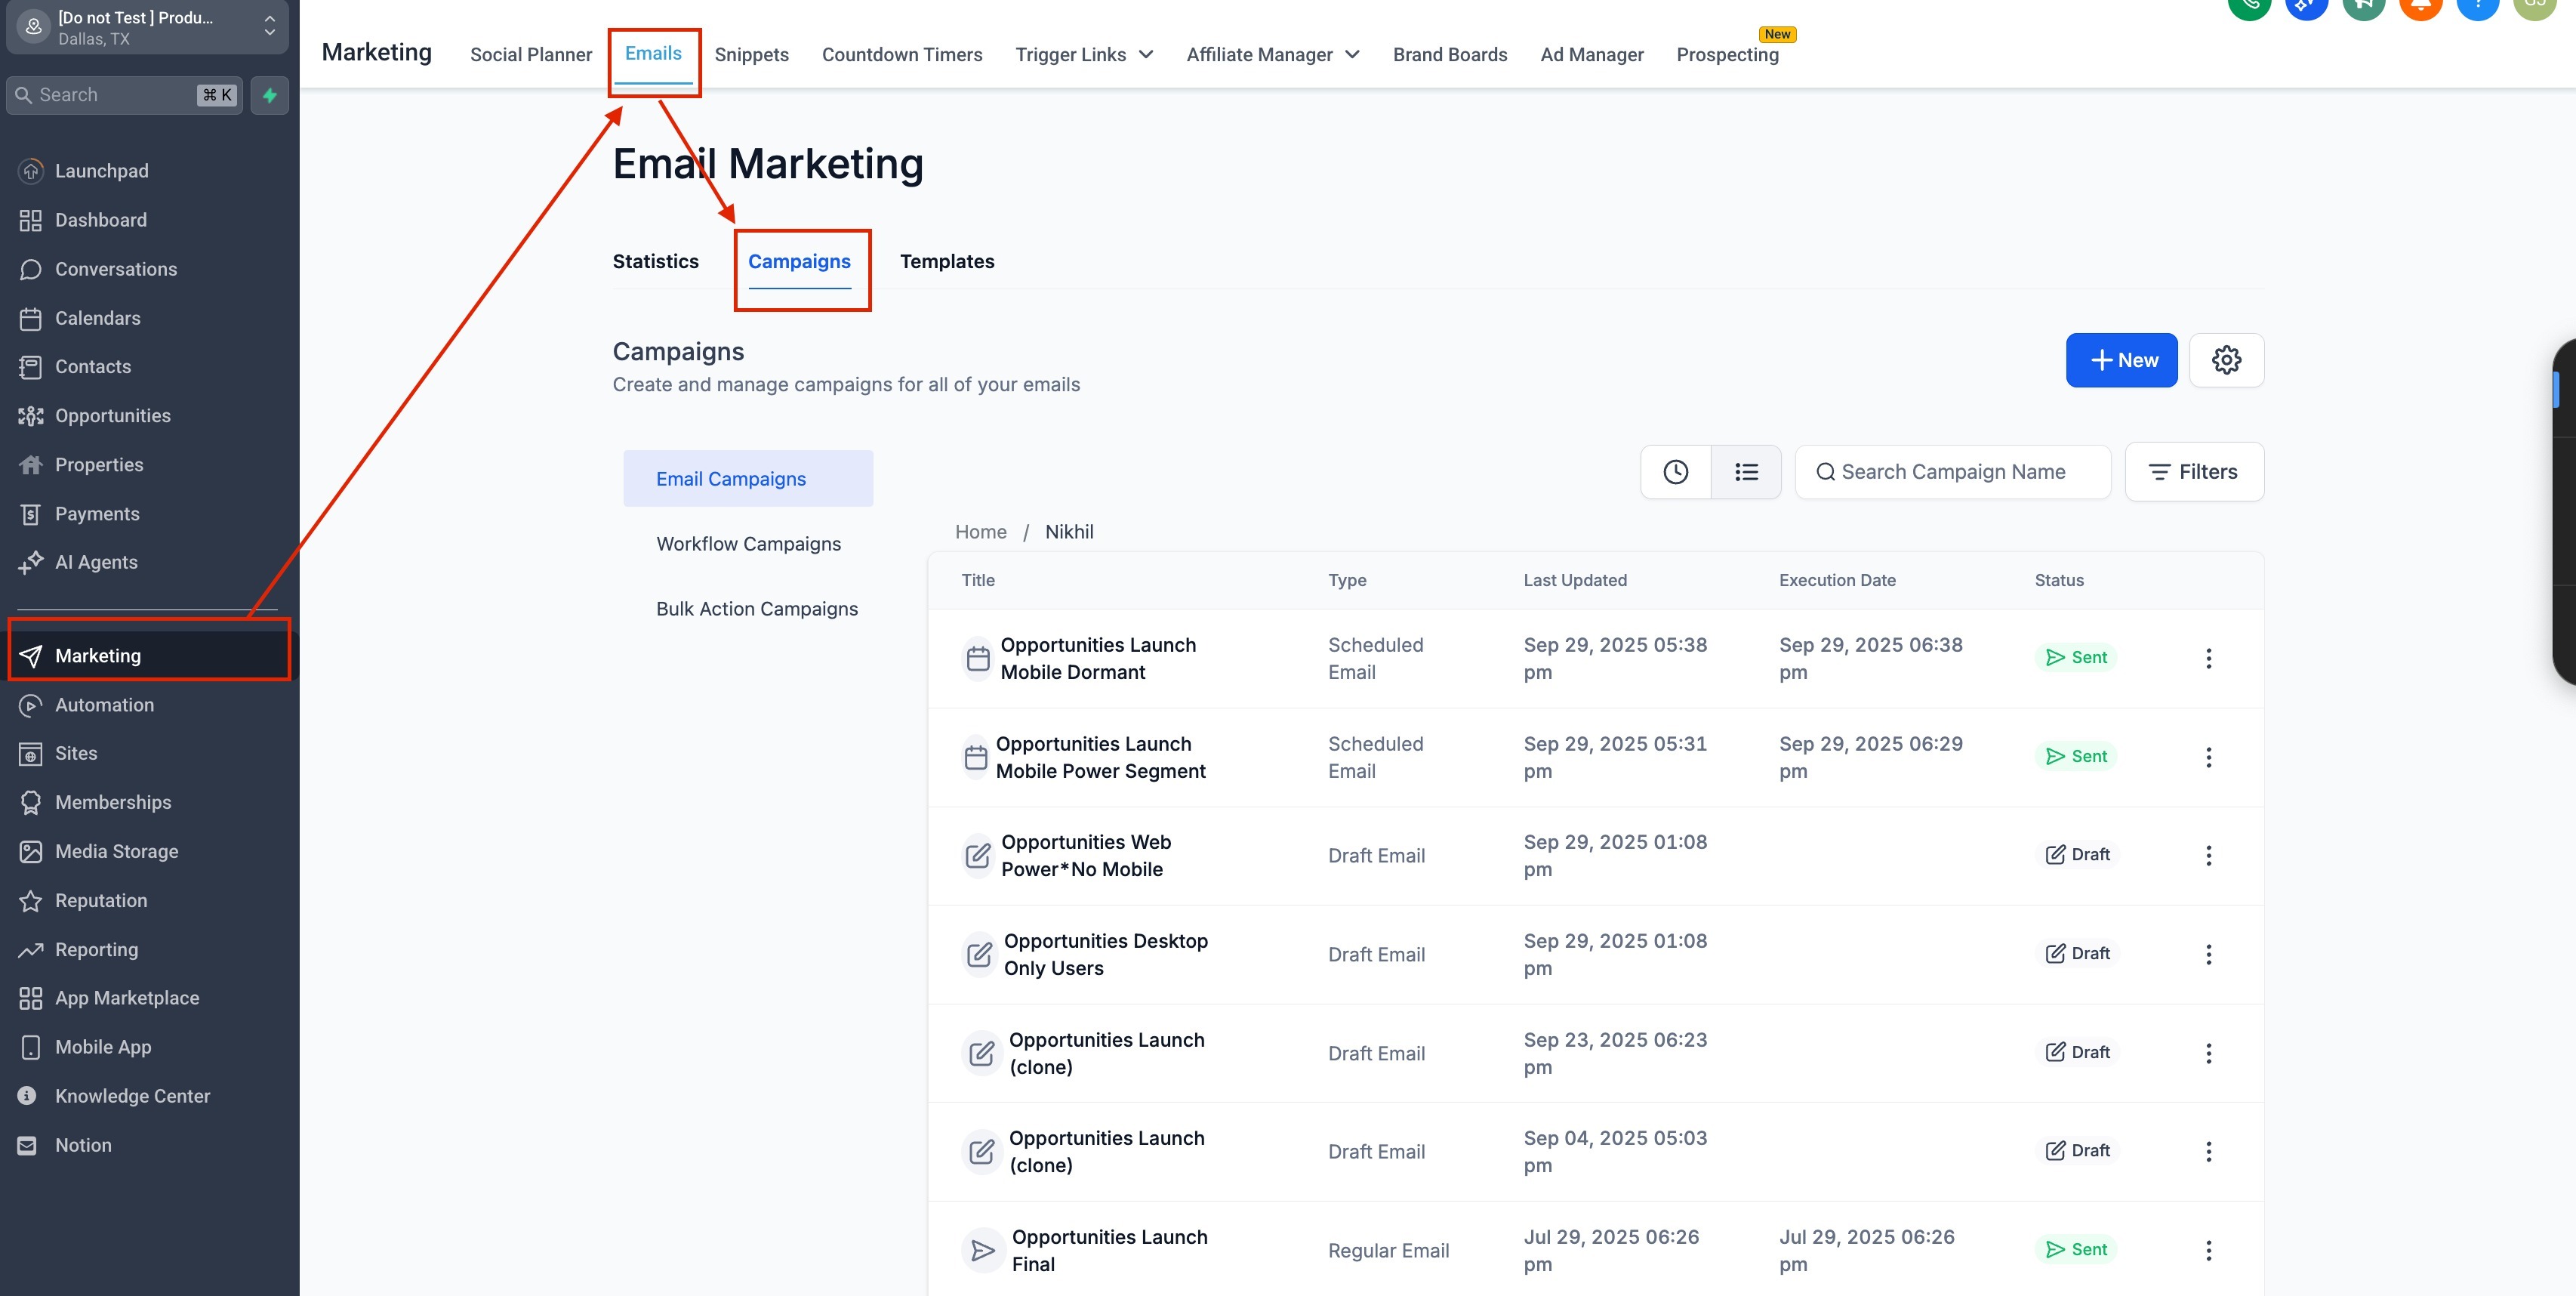
Task: Open the account location switcher
Action: (x=147, y=27)
